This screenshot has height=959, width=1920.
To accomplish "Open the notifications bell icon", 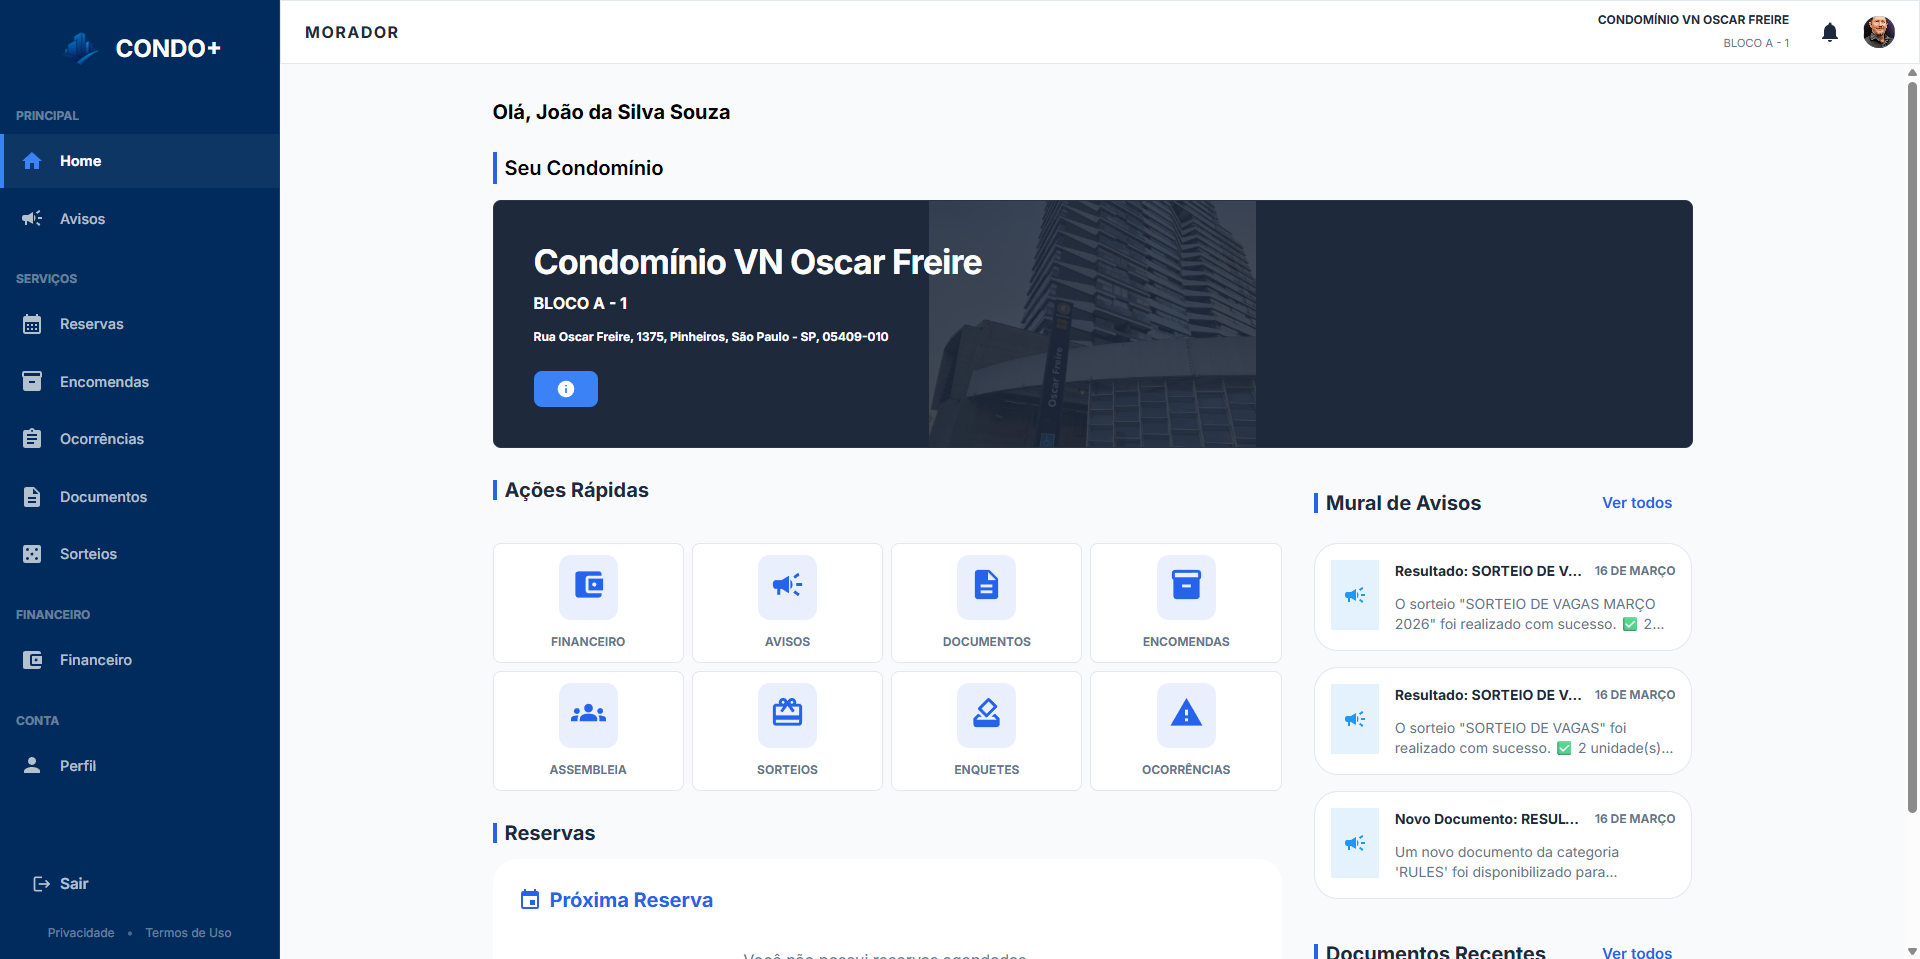I will (1829, 32).
